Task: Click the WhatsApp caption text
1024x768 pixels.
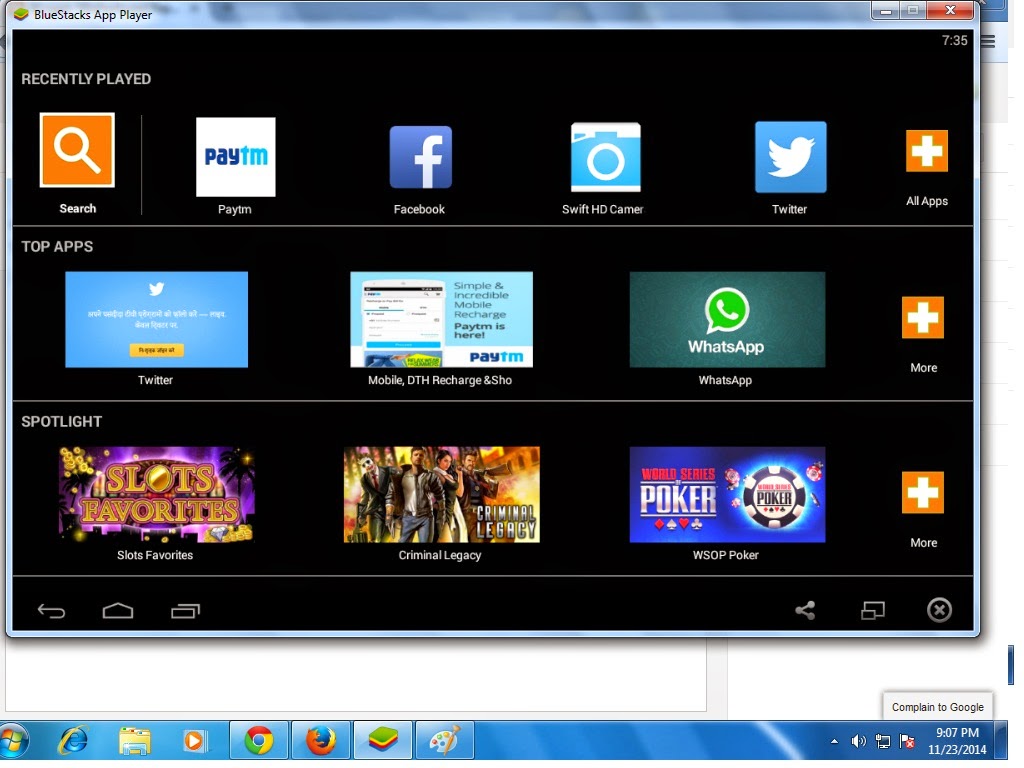Action: [x=725, y=380]
